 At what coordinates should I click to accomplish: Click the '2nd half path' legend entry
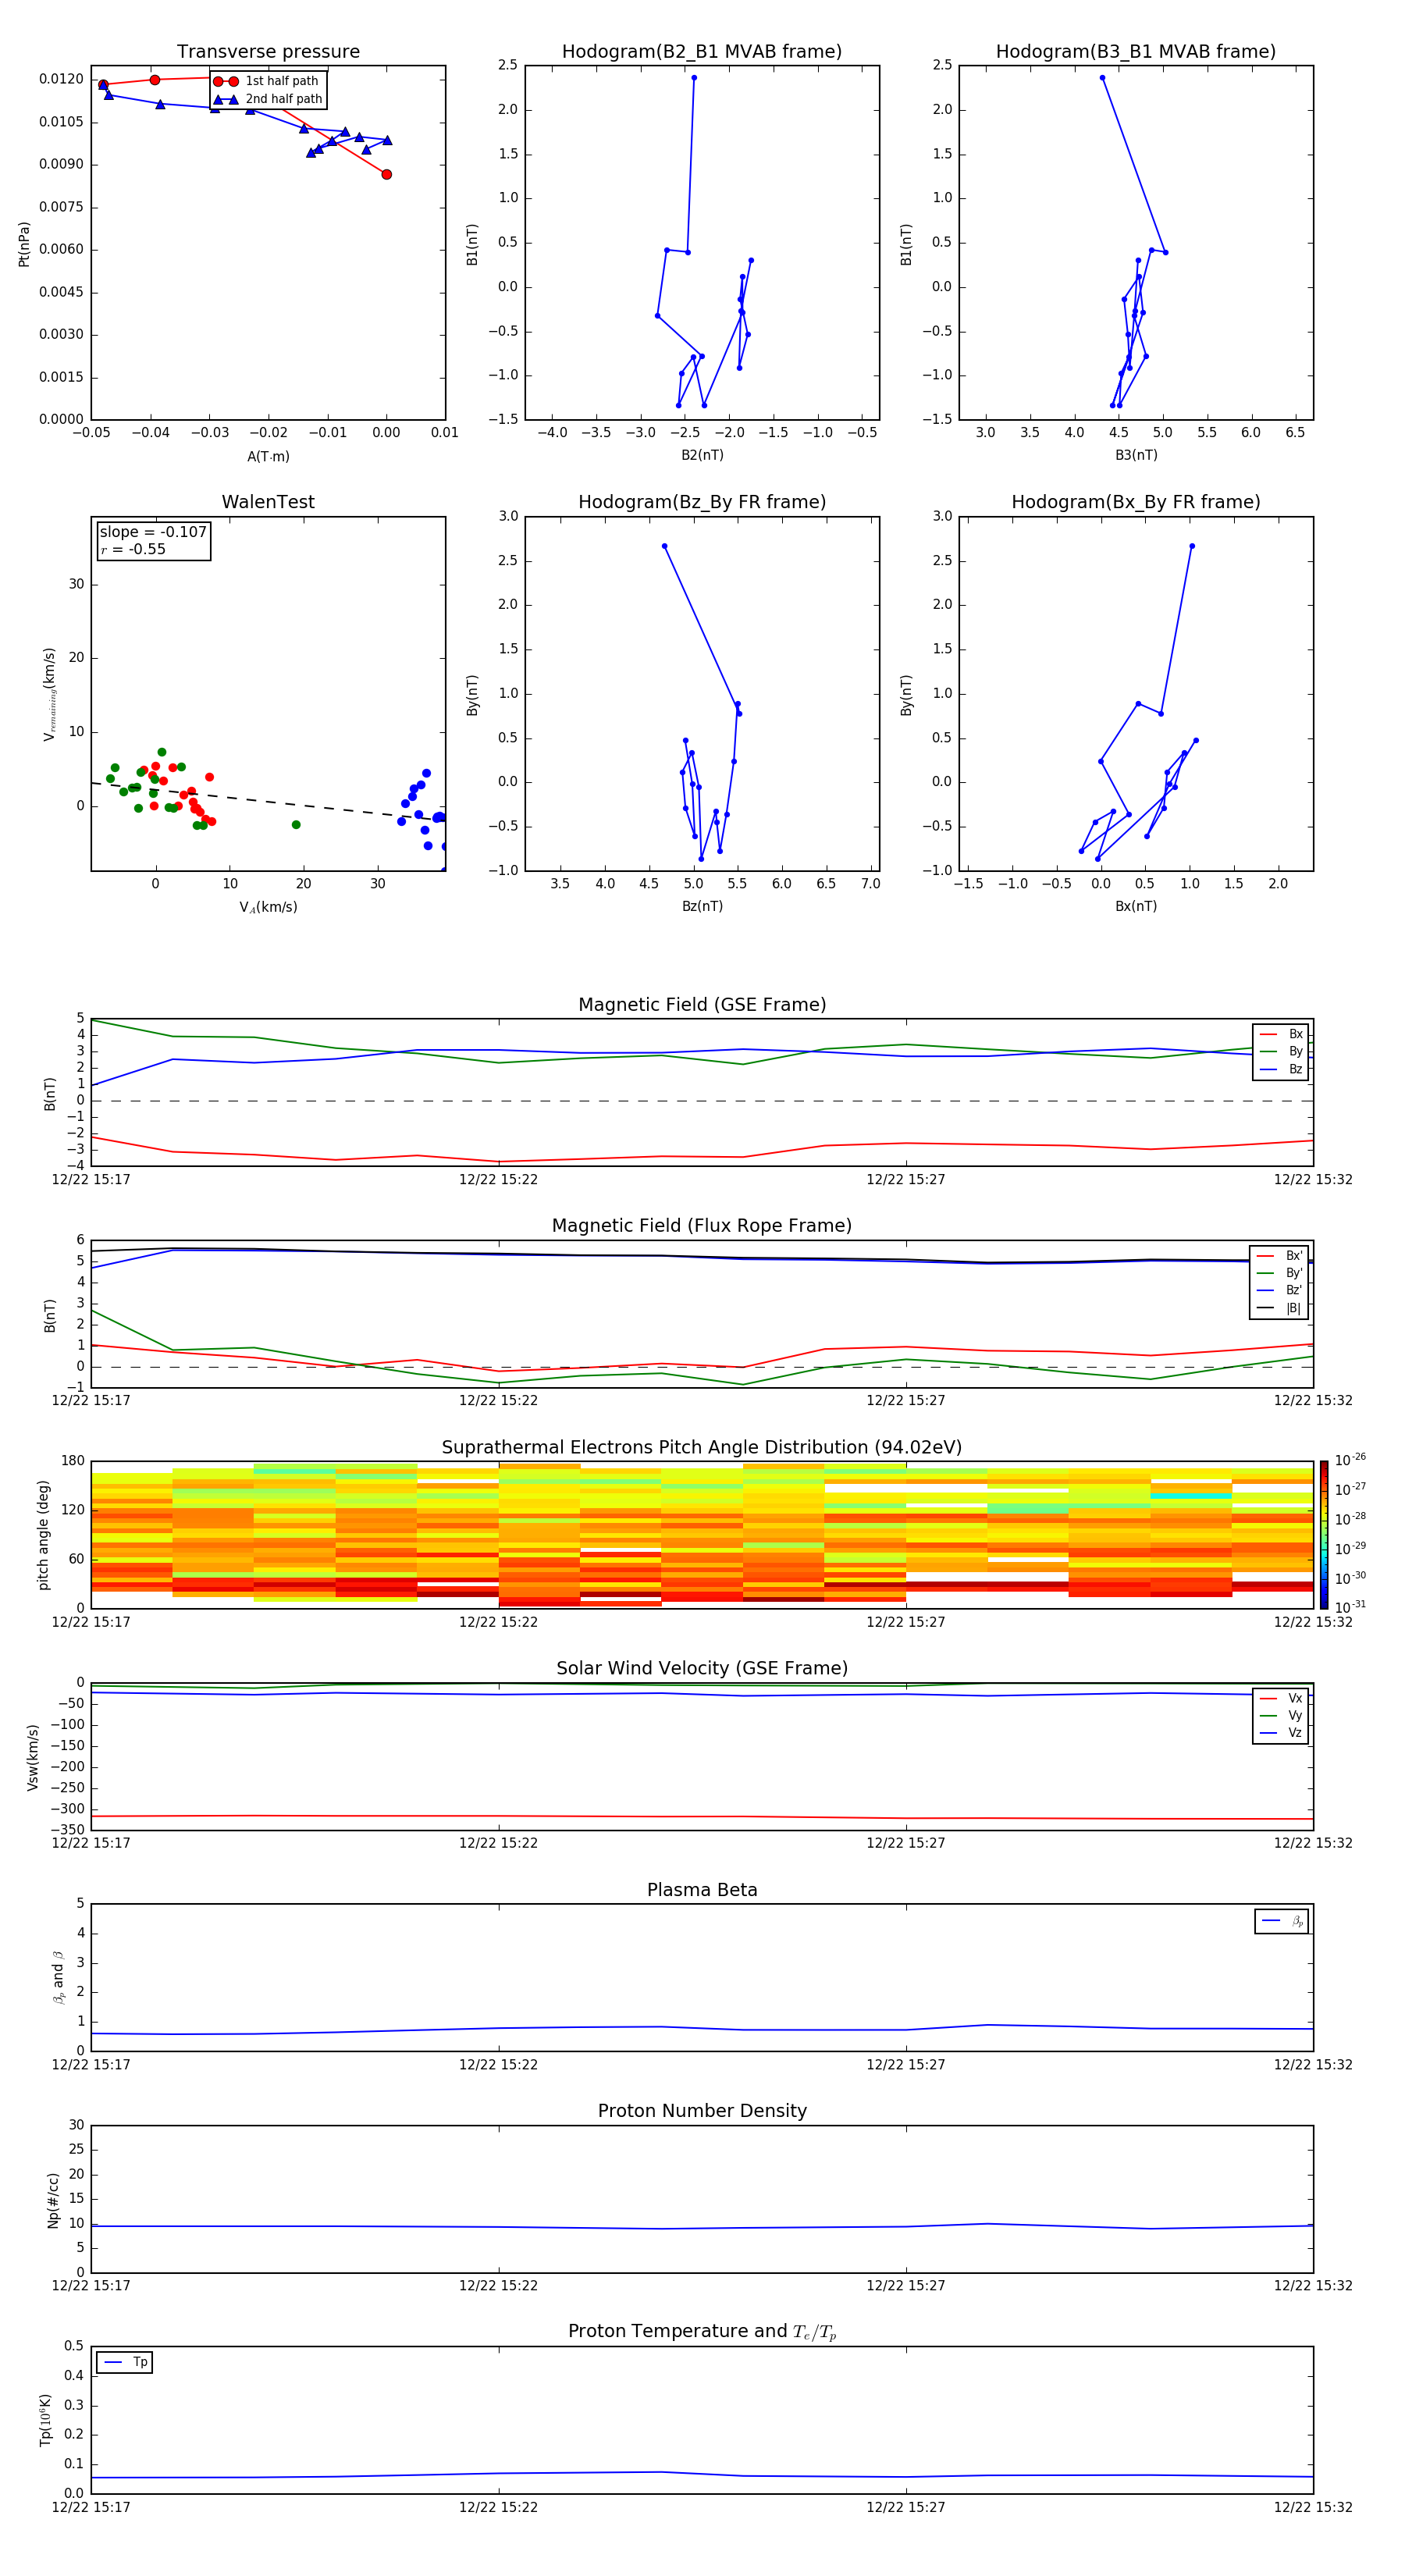point(268,99)
